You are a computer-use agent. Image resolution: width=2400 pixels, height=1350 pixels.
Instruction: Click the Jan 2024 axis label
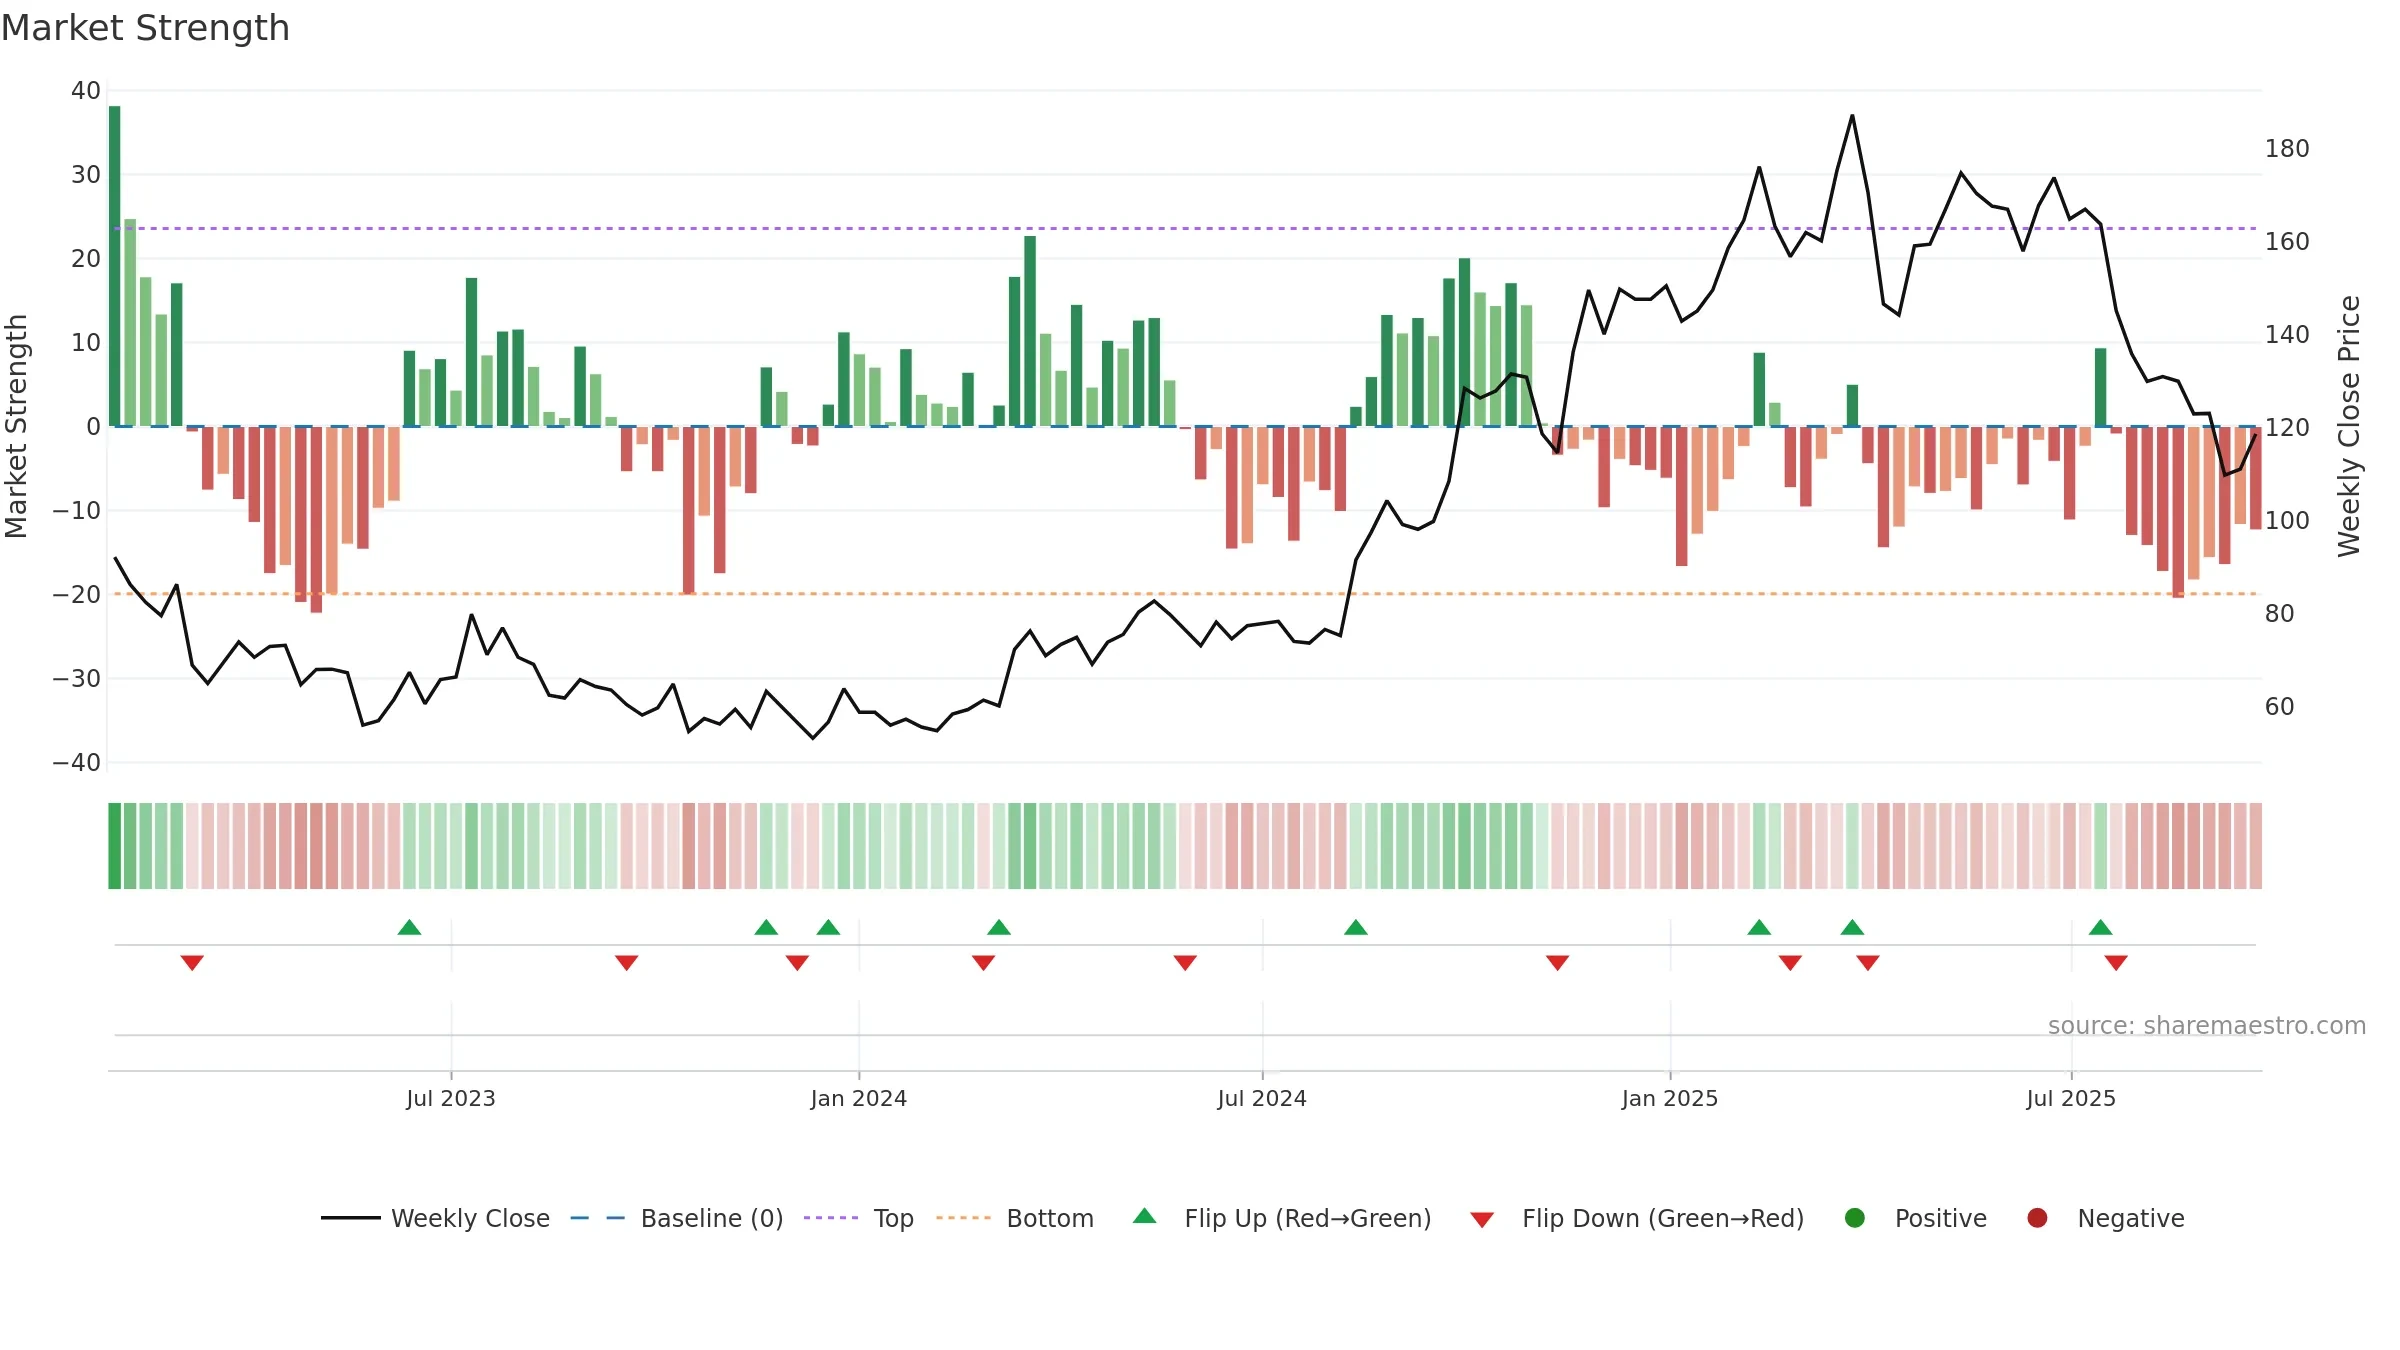coord(859,1098)
